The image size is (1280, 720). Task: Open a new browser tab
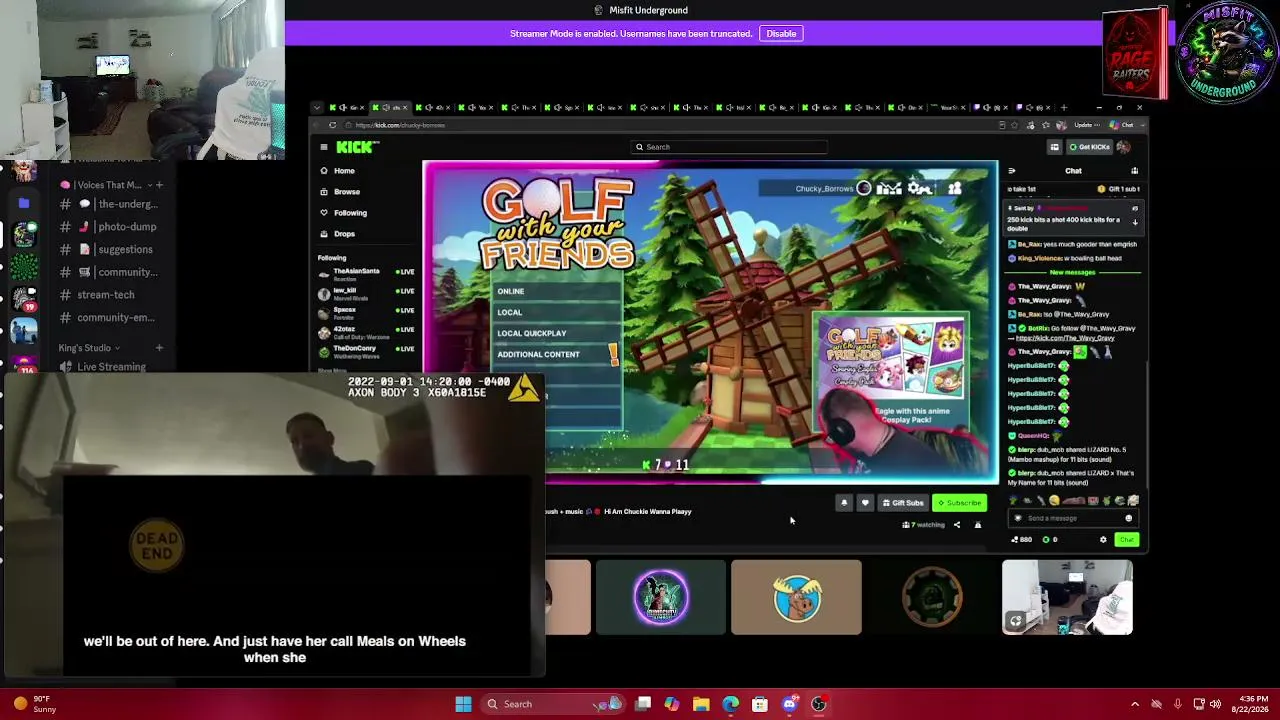(x=1064, y=107)
